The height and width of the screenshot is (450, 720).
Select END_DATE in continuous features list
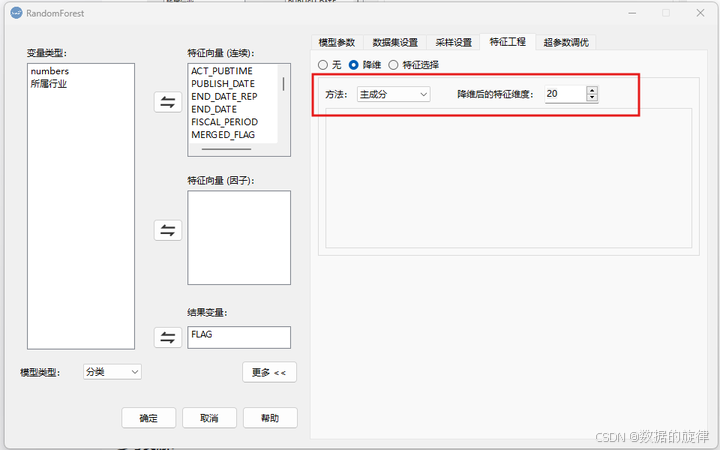[214, 110]
